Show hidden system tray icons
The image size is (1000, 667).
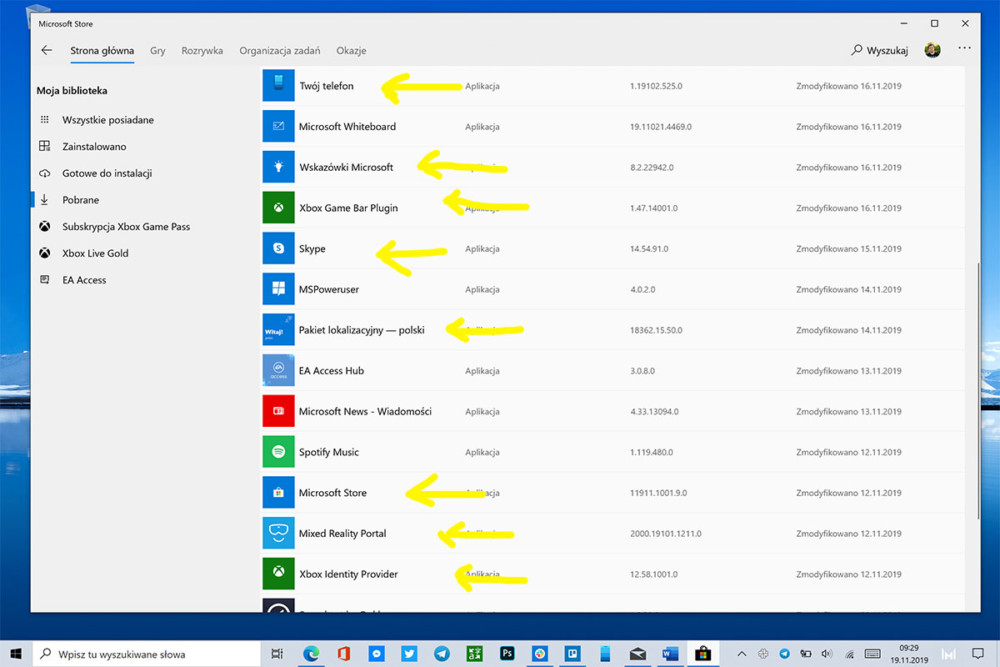(742, 654)
